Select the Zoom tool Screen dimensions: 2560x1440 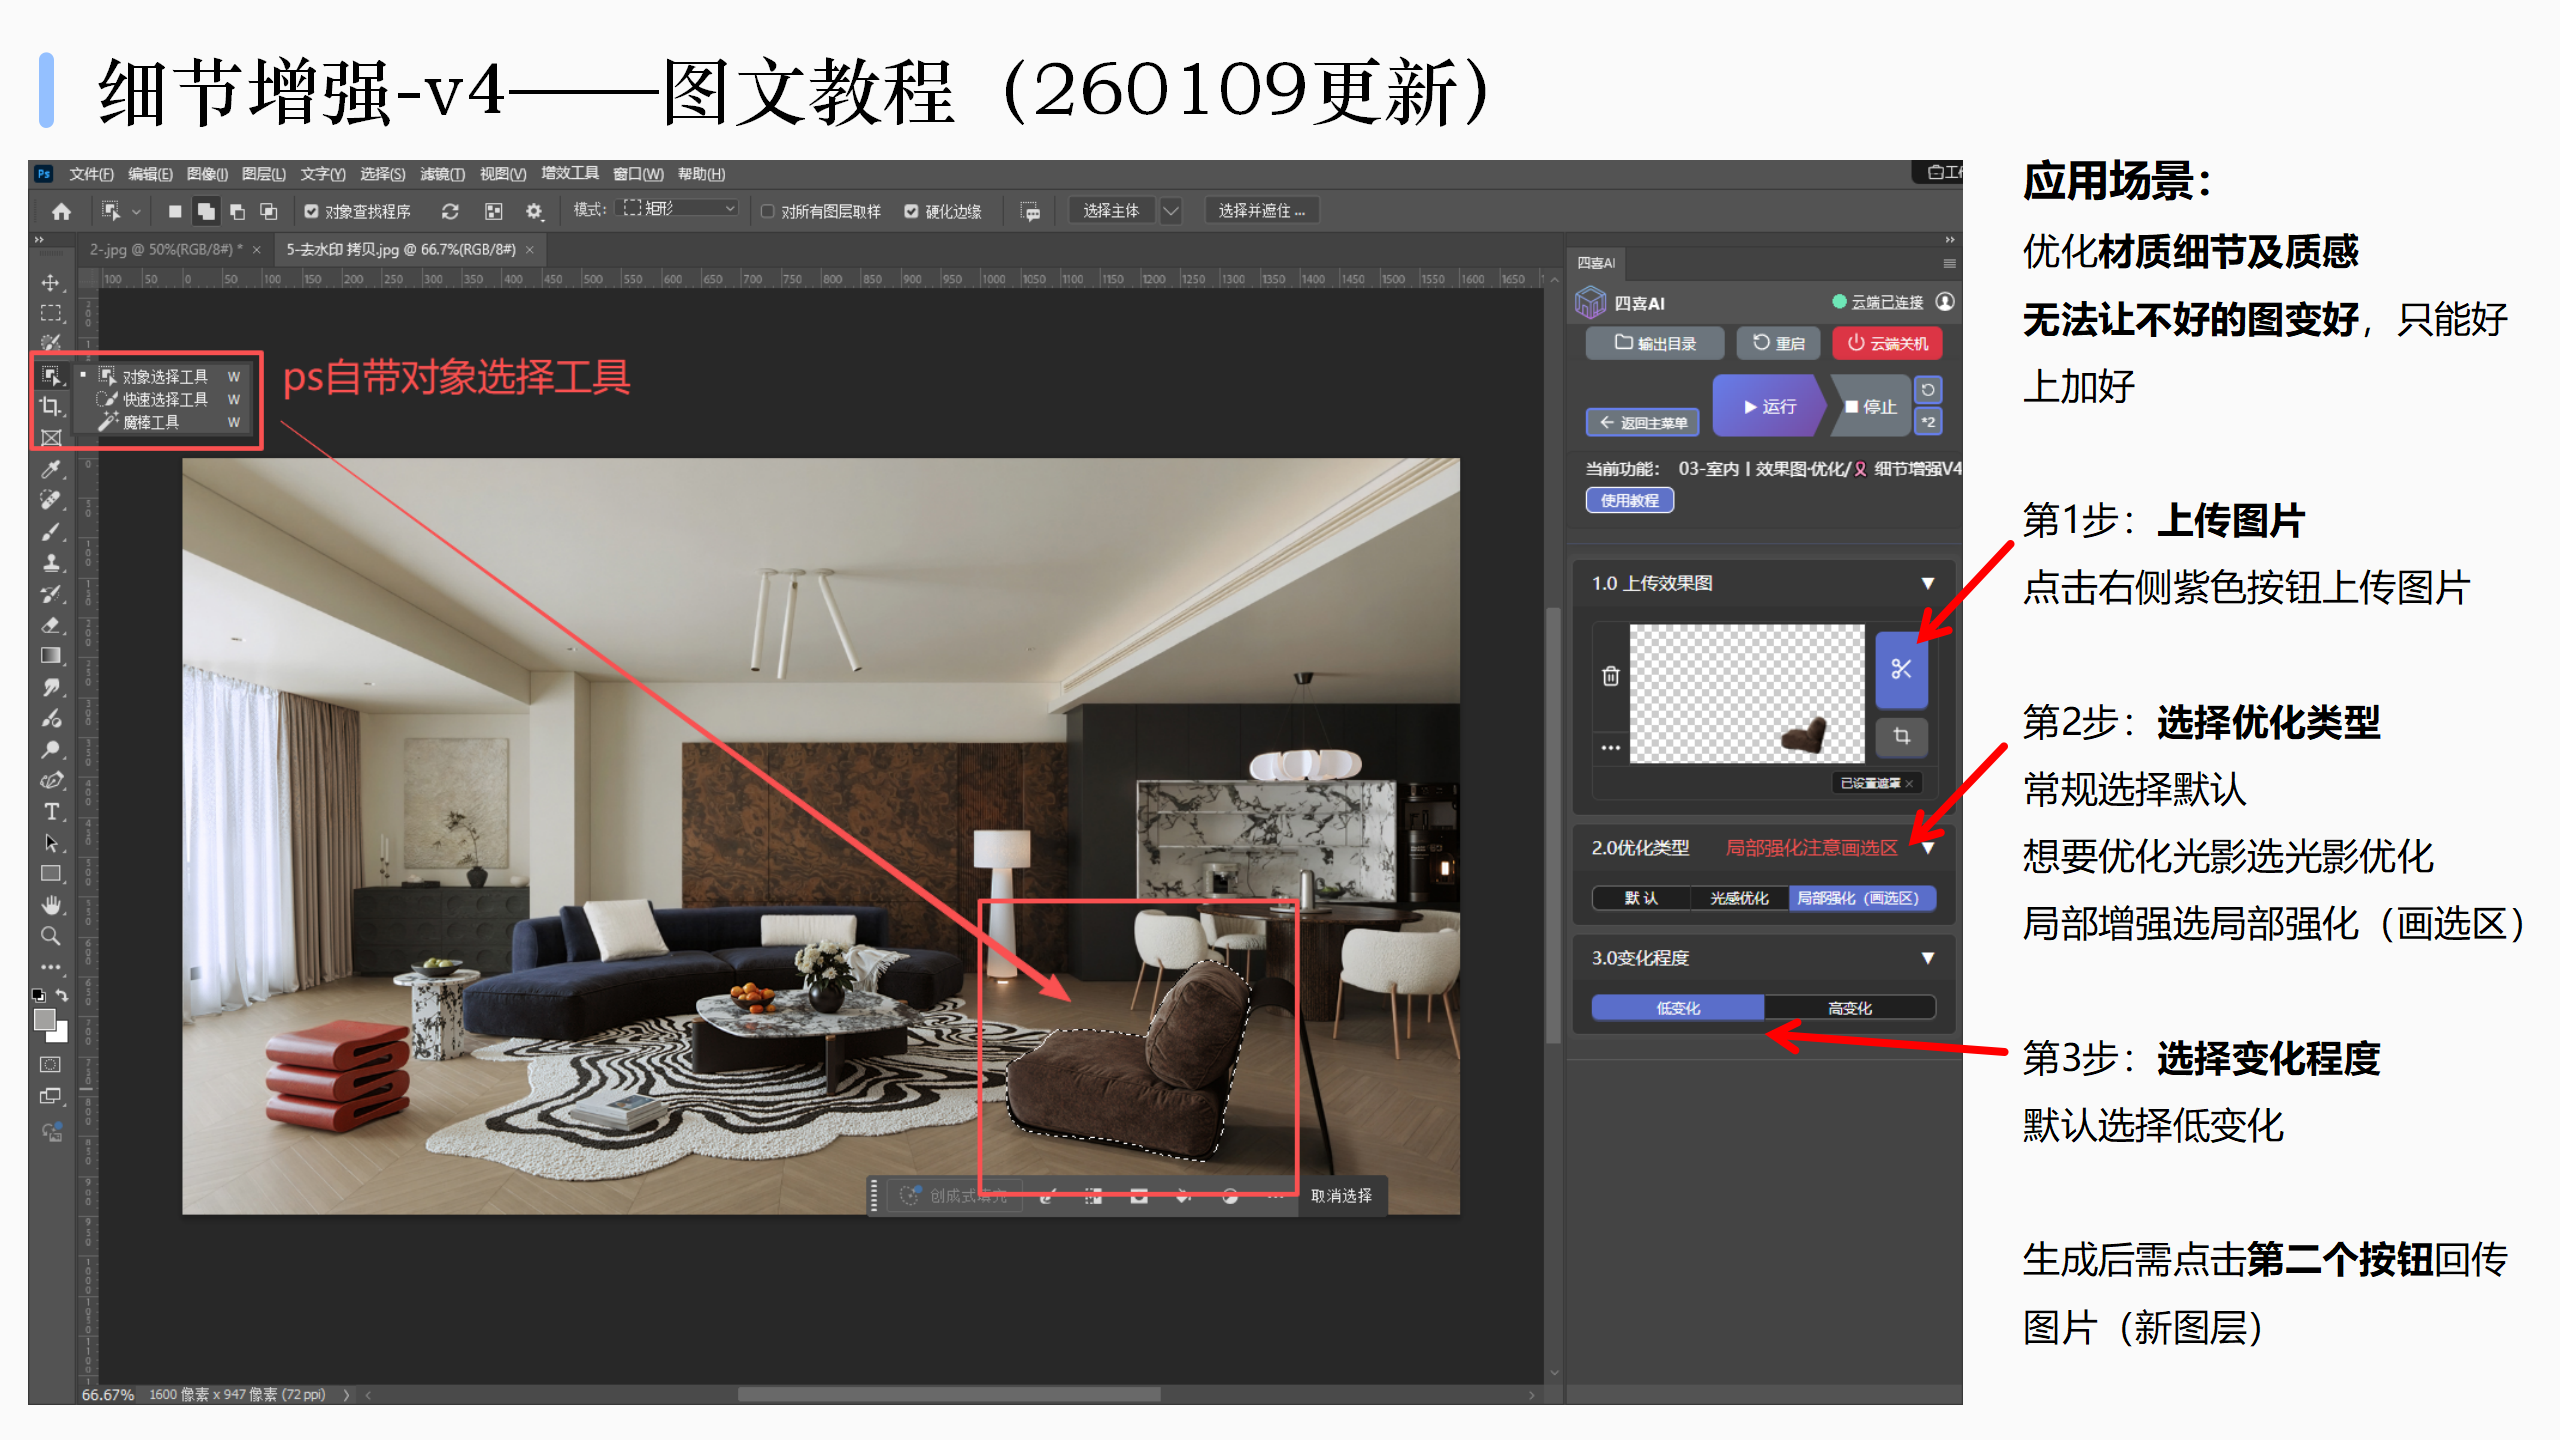coord(50,936)
